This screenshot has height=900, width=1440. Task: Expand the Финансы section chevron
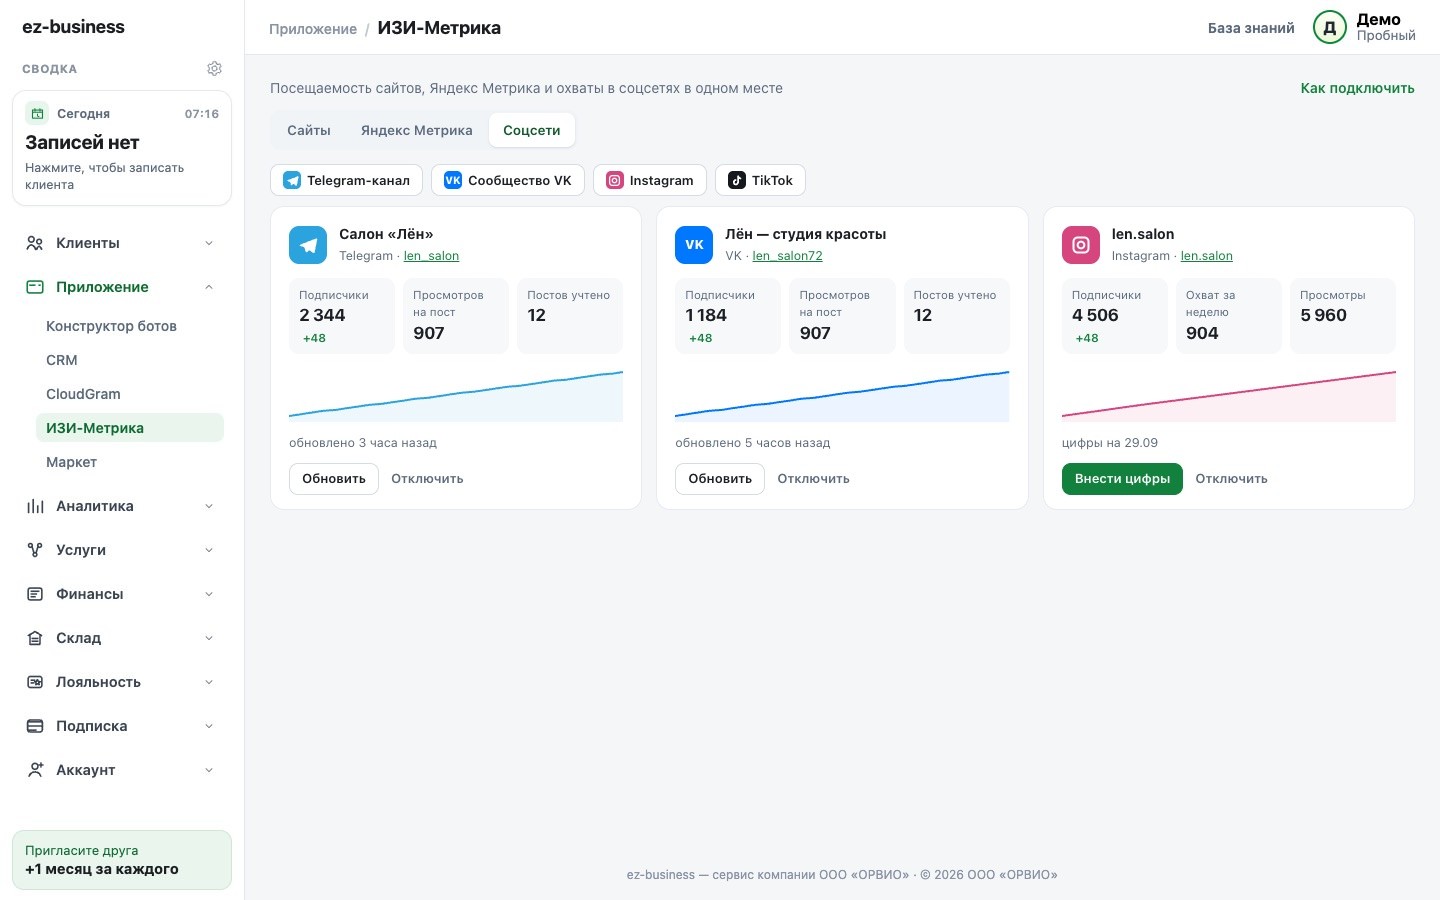click(209, 594)
